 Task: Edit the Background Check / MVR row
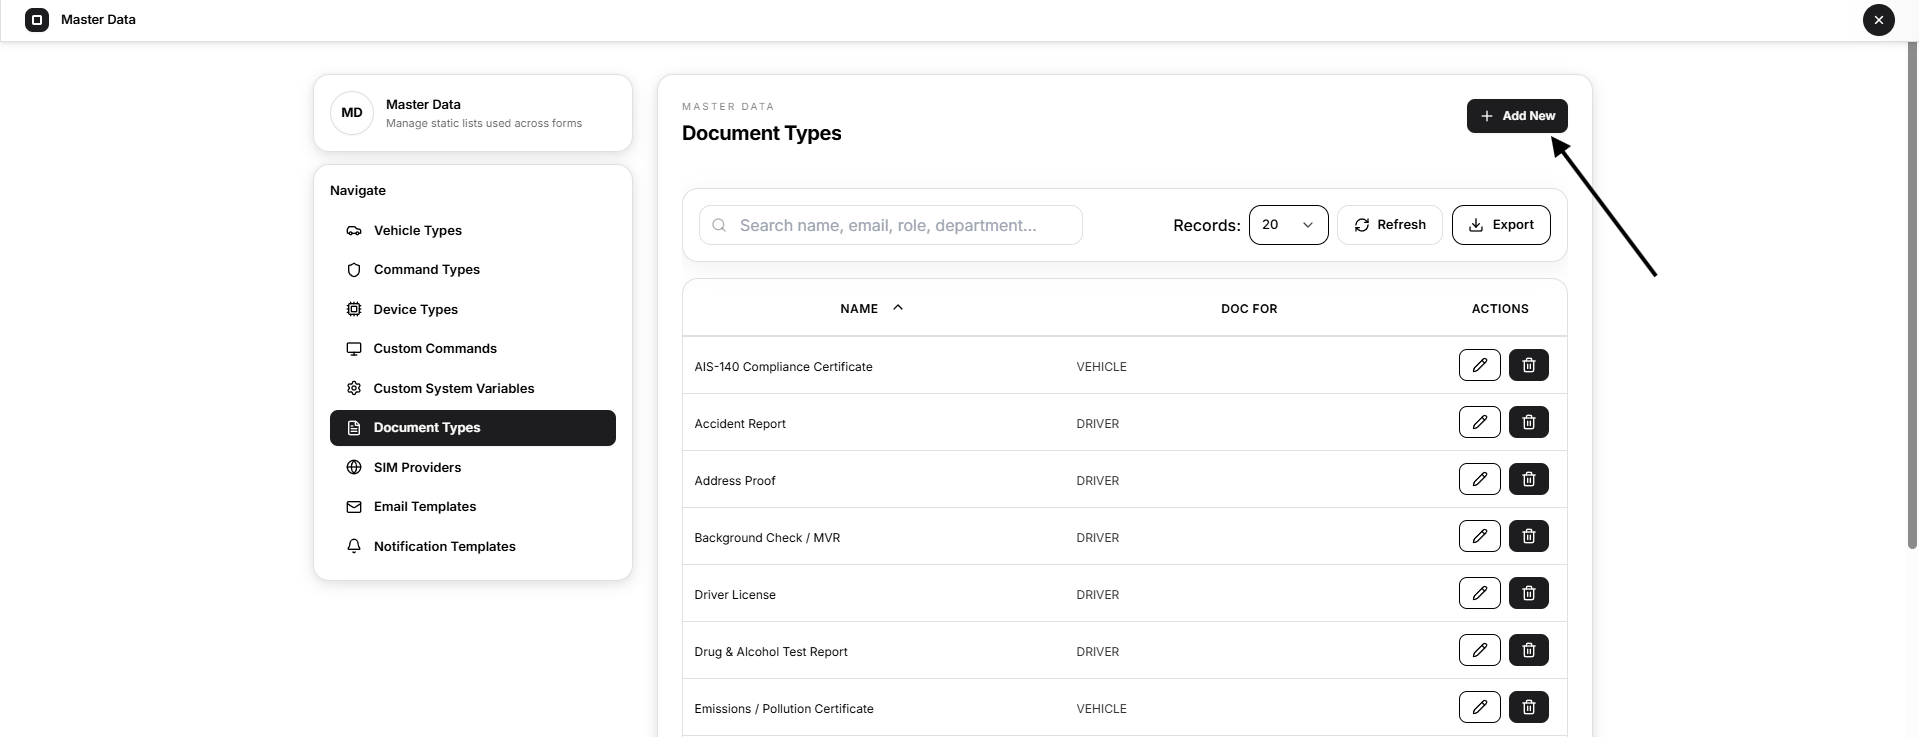[1479, 536]
